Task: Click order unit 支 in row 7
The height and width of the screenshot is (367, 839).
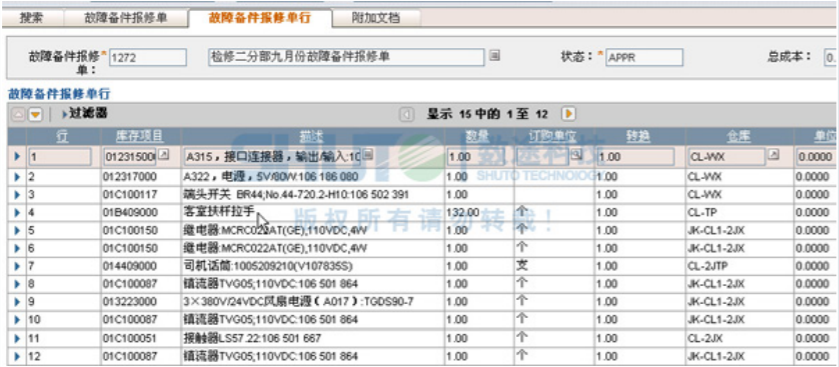Action: click(x=522, y=265)
